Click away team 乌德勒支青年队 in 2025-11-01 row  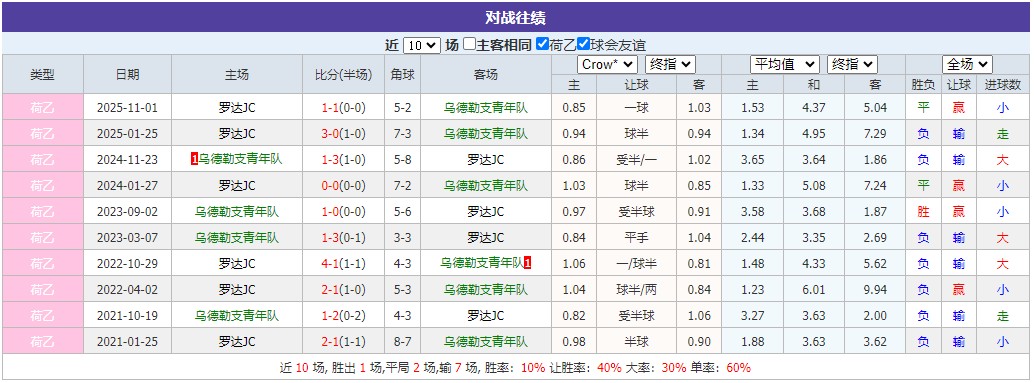(486, 107)
